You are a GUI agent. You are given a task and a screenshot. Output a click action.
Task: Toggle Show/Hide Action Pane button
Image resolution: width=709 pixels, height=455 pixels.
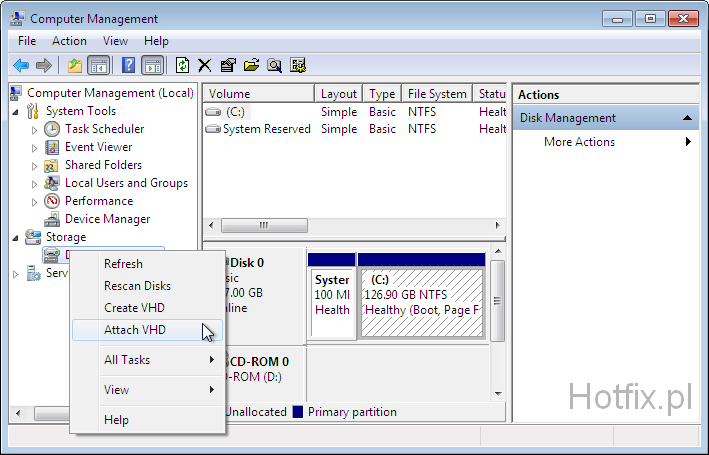tap(152, 65)
